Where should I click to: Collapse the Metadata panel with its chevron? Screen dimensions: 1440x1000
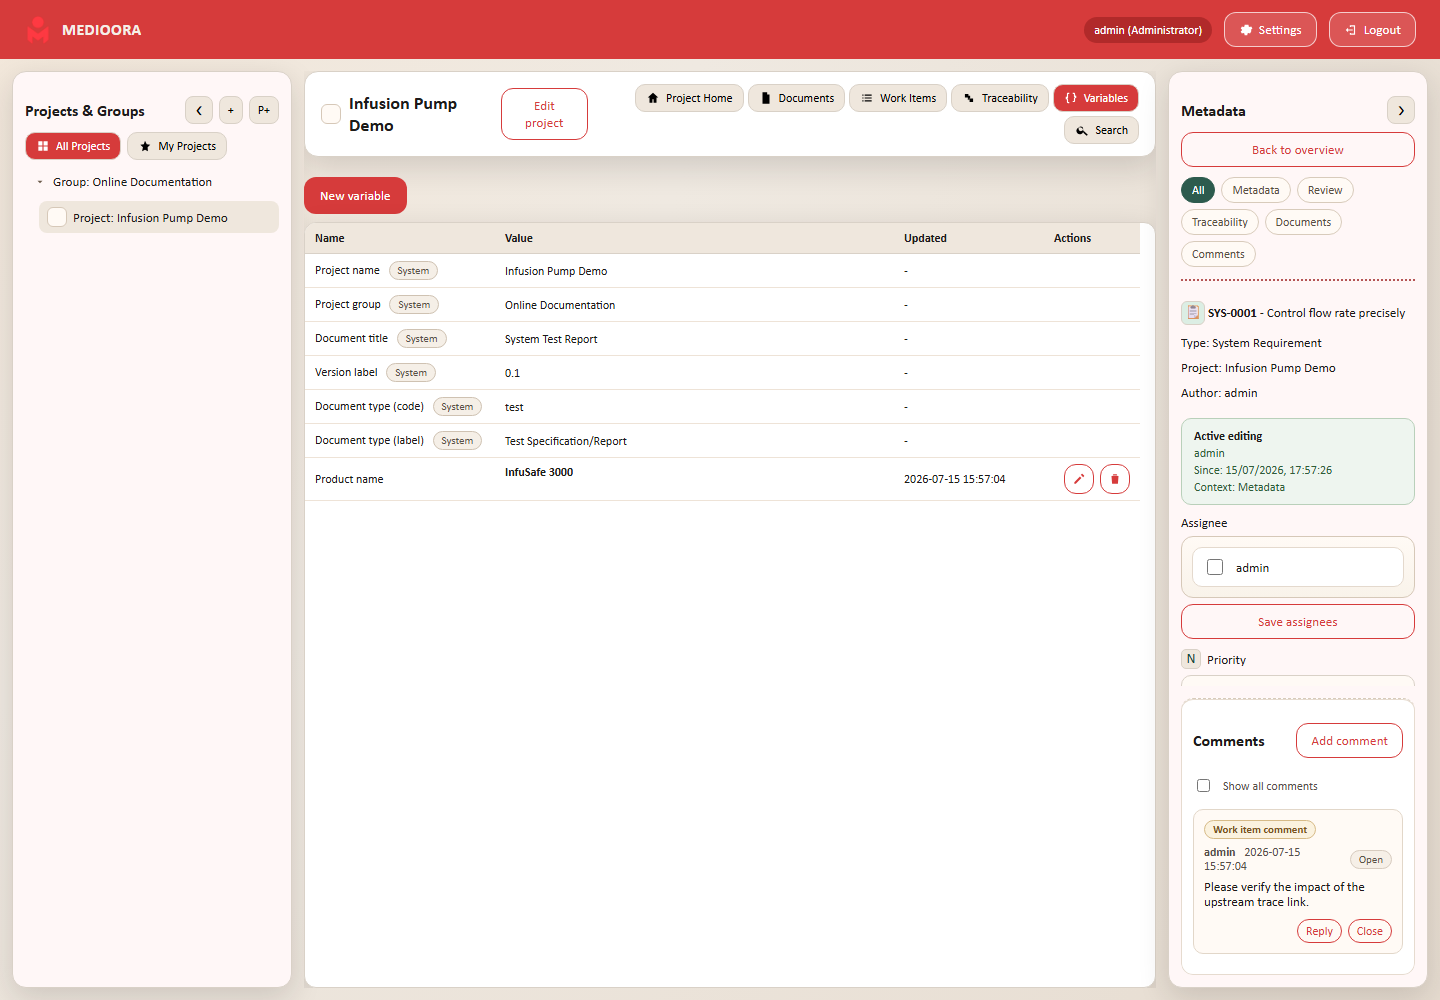pos(1401,110)
